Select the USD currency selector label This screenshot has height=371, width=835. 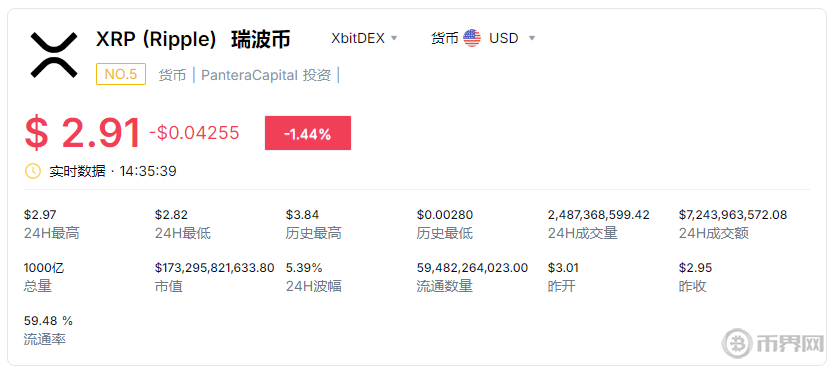(x=504, y=38)
